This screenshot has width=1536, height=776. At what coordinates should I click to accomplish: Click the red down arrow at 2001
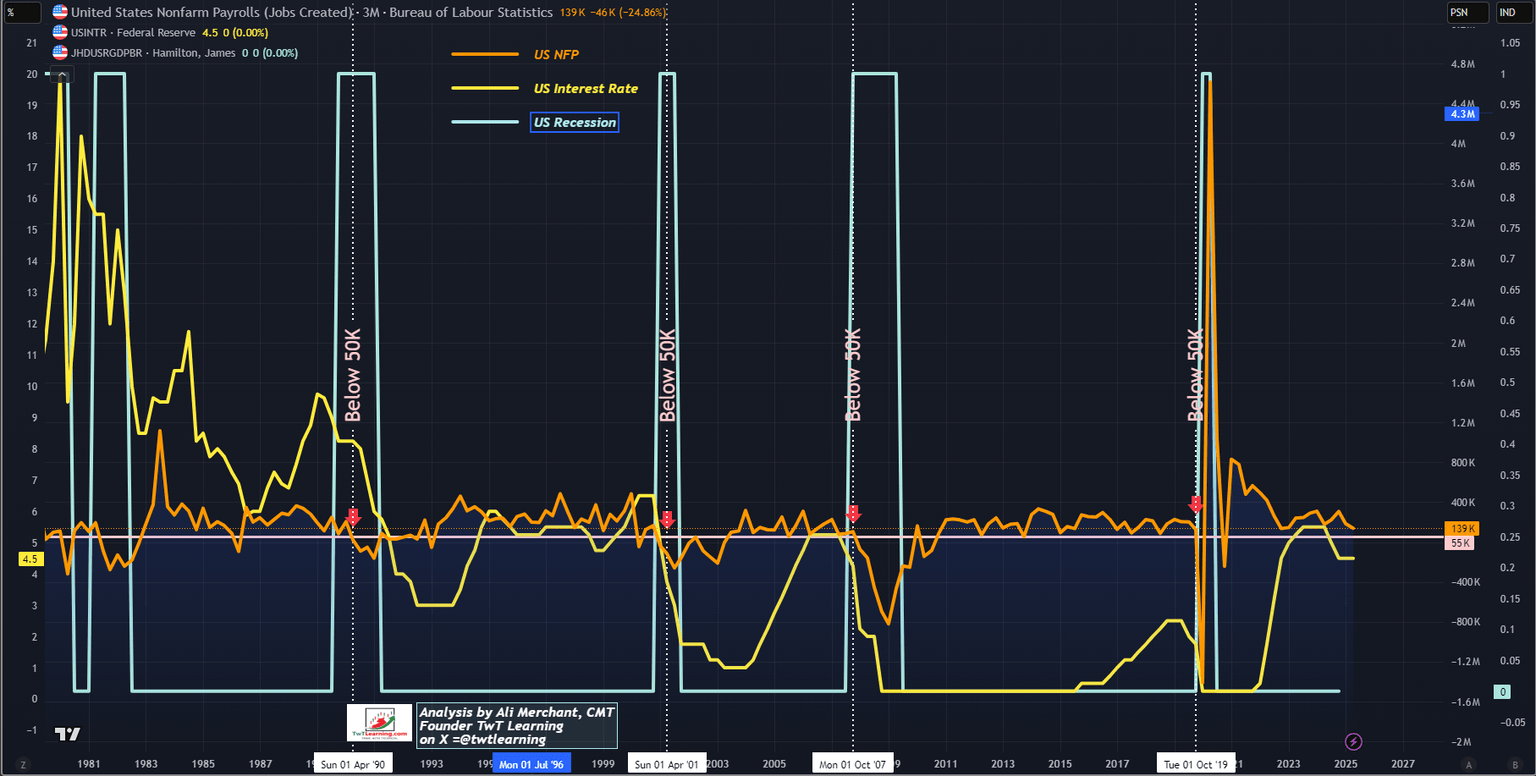tap(667, 520)
